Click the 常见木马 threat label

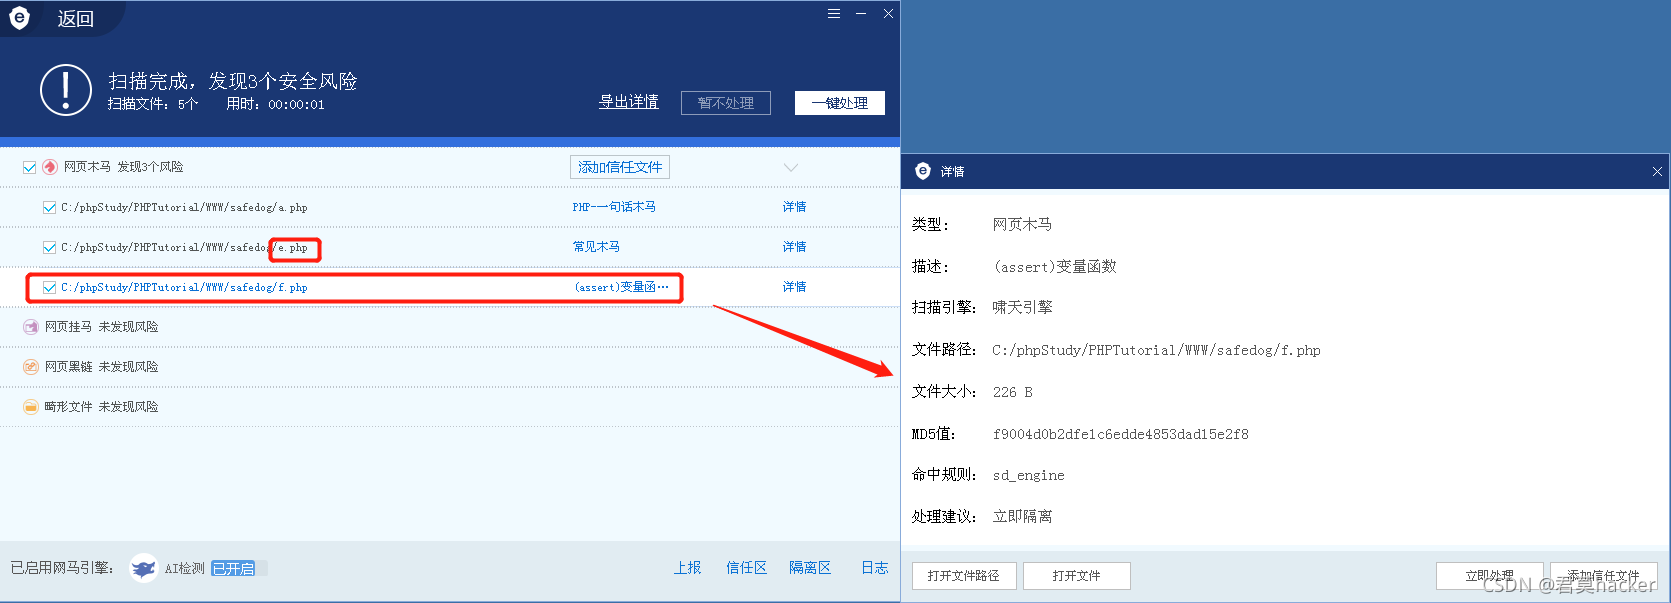pyautogui.click(x=596, y=247)
